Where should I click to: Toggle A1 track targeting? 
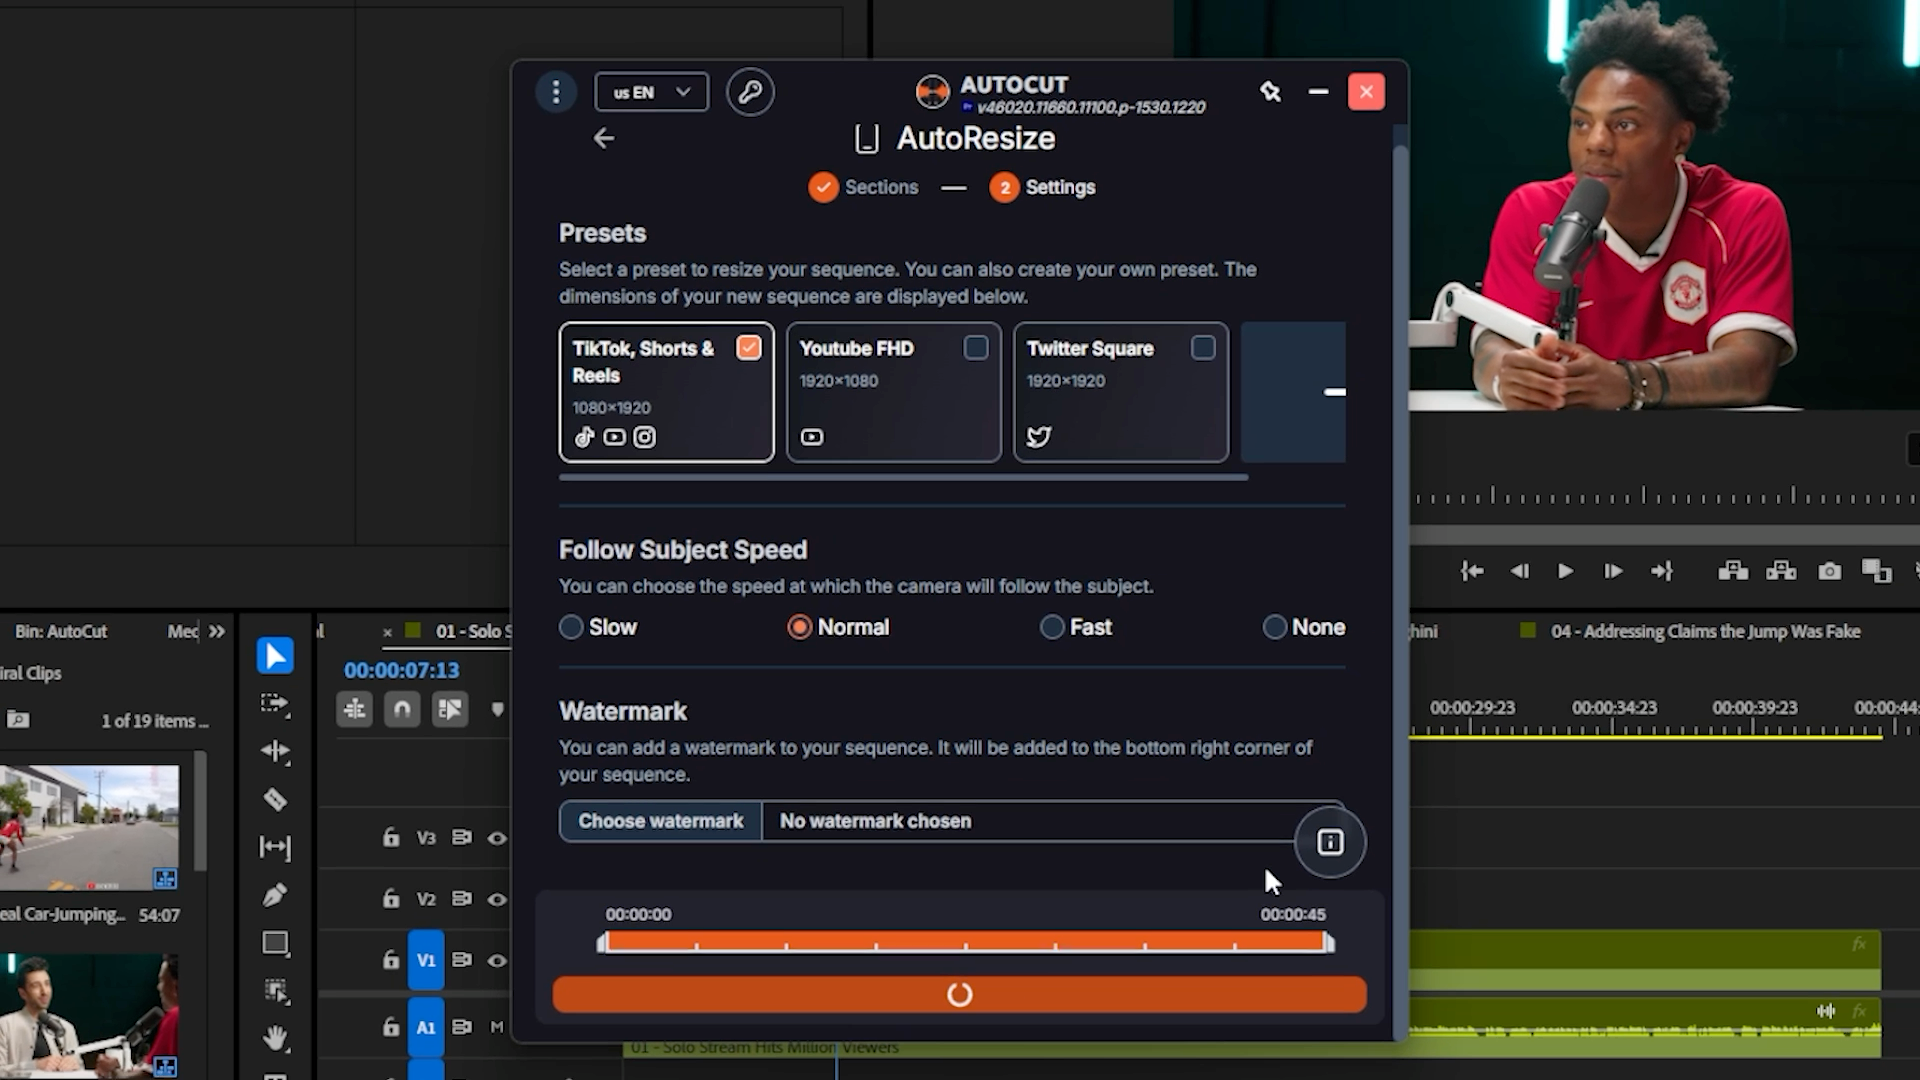coord(426,1027)
